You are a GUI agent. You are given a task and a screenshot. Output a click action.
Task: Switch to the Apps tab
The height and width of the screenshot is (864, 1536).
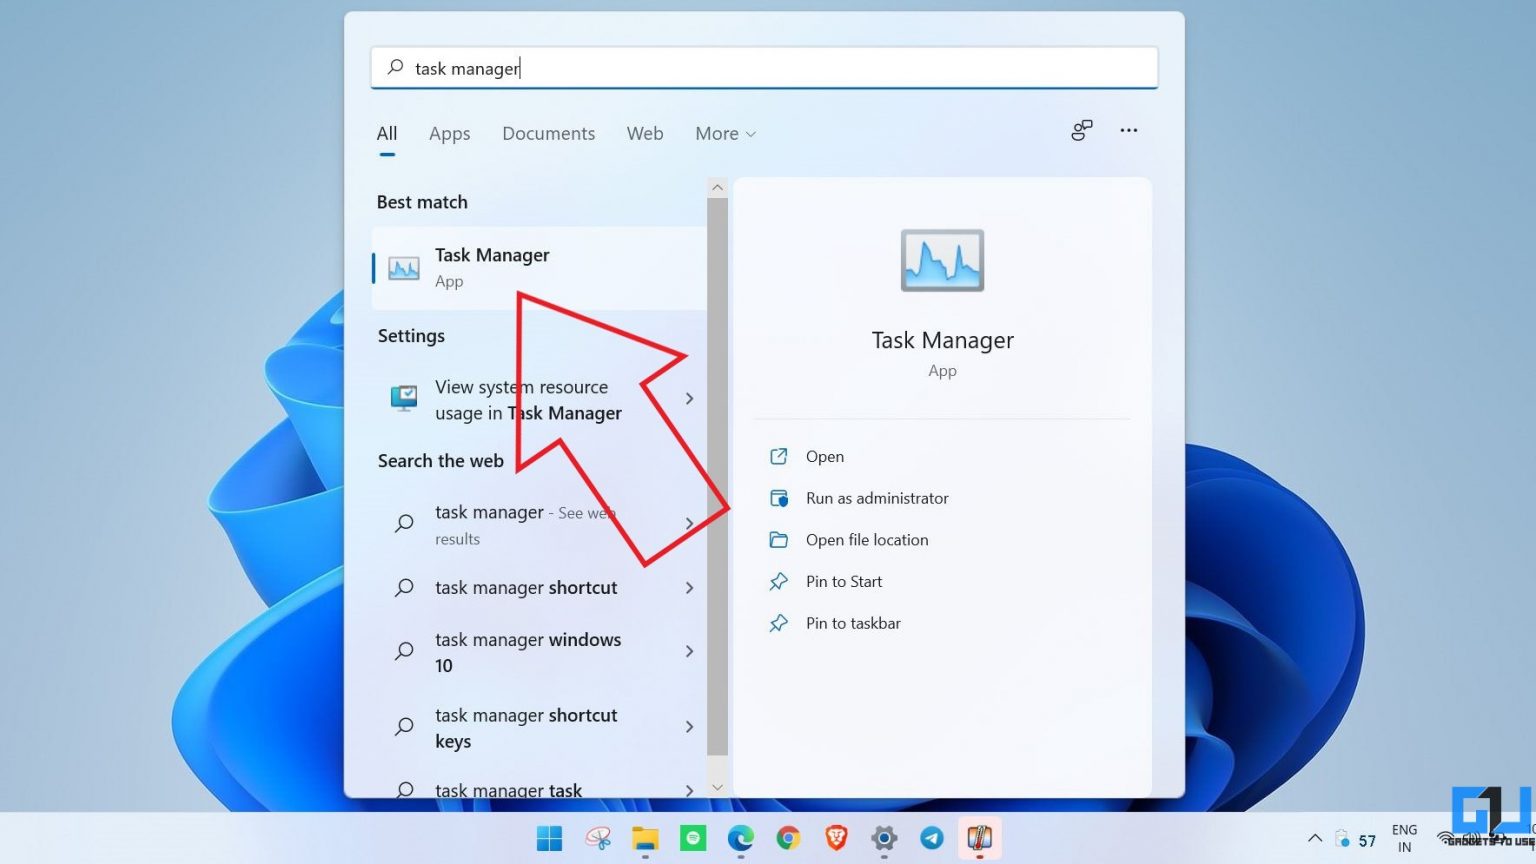click(449, 133)
